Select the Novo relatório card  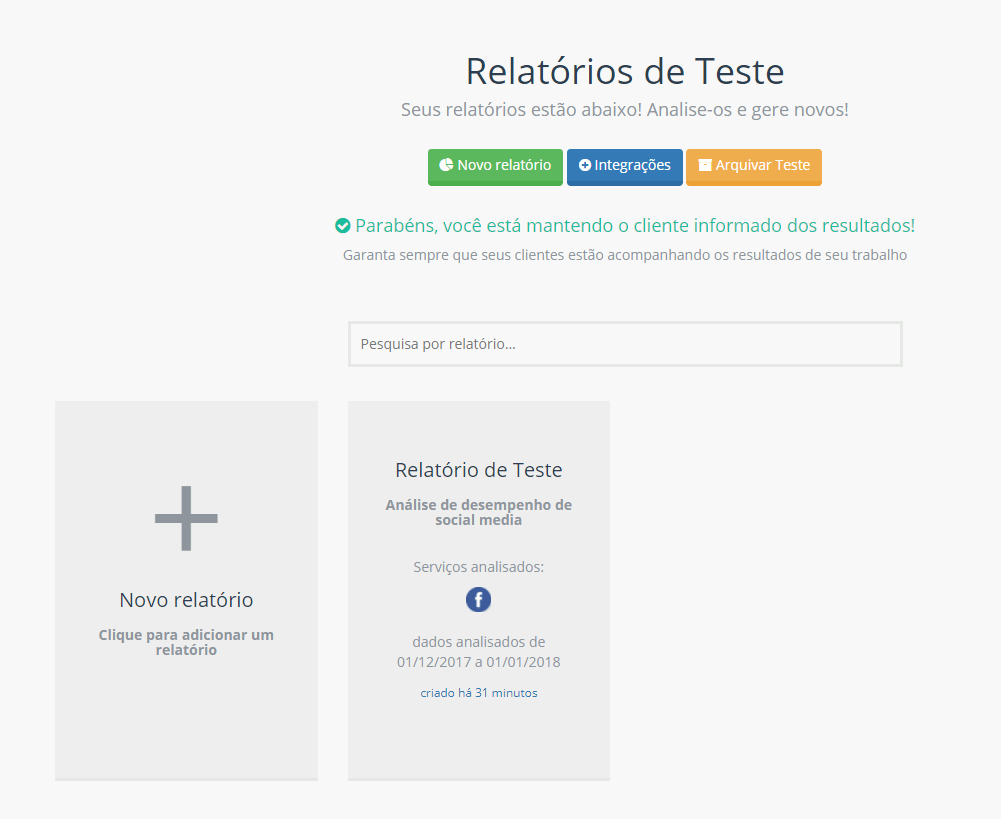186,590
